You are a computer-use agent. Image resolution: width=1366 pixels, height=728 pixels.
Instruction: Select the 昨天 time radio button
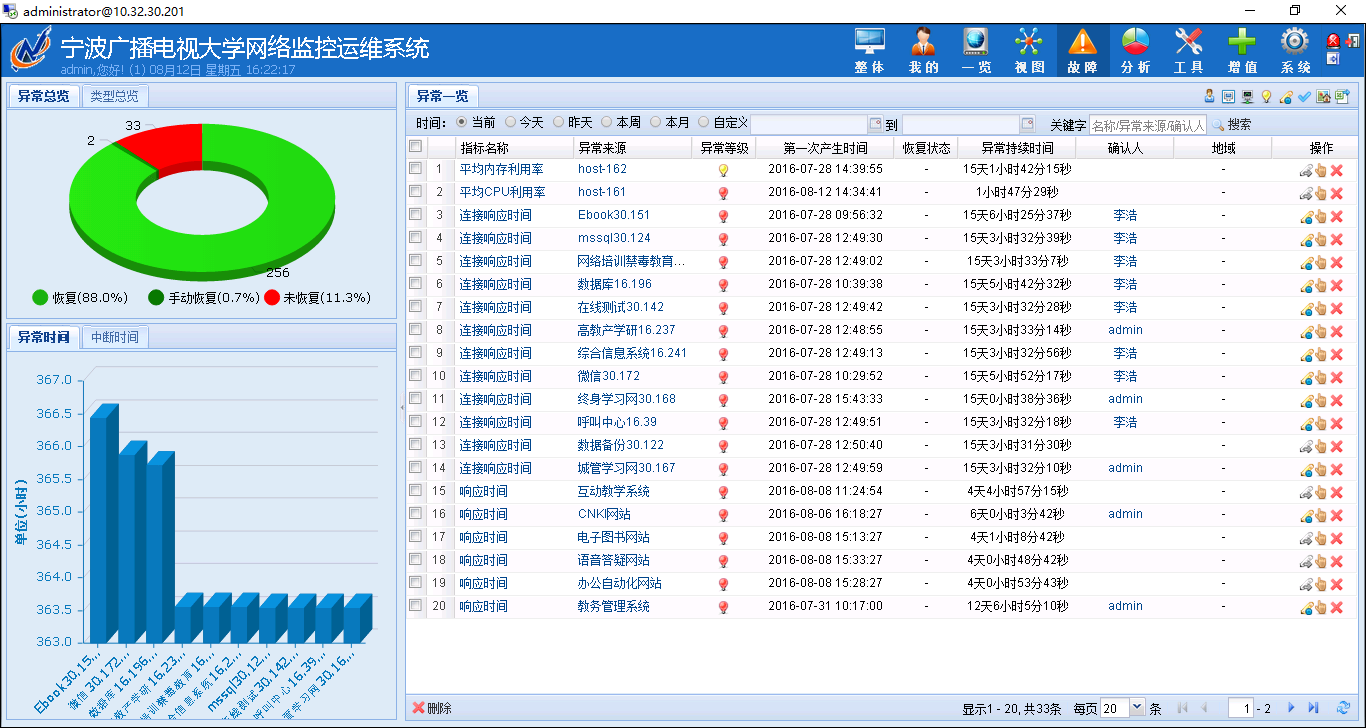[x=559, y=122]
